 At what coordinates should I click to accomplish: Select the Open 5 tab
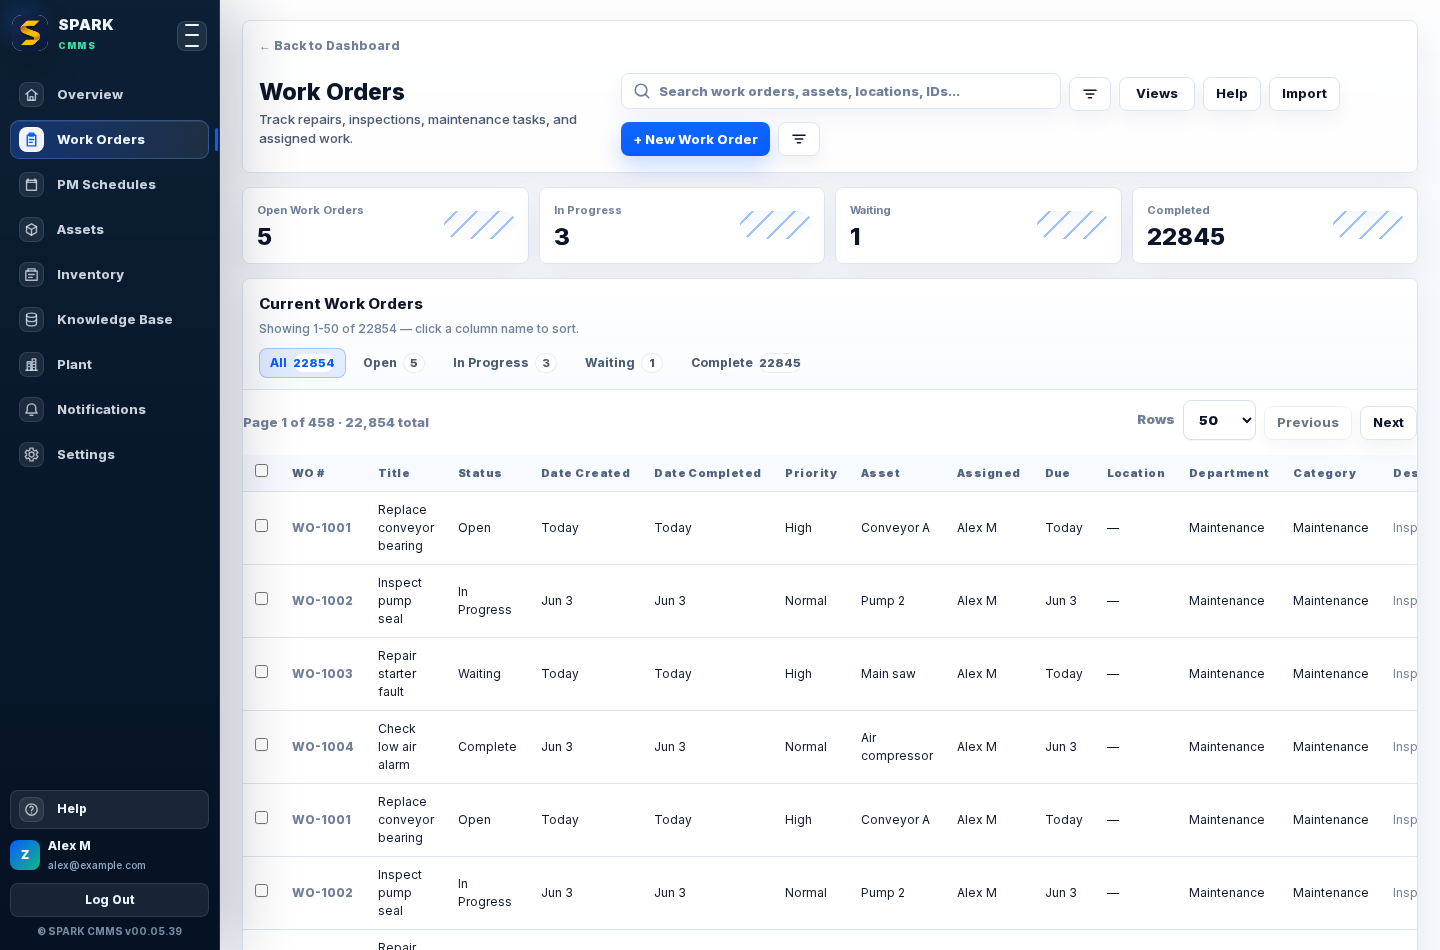coord(393,363)
